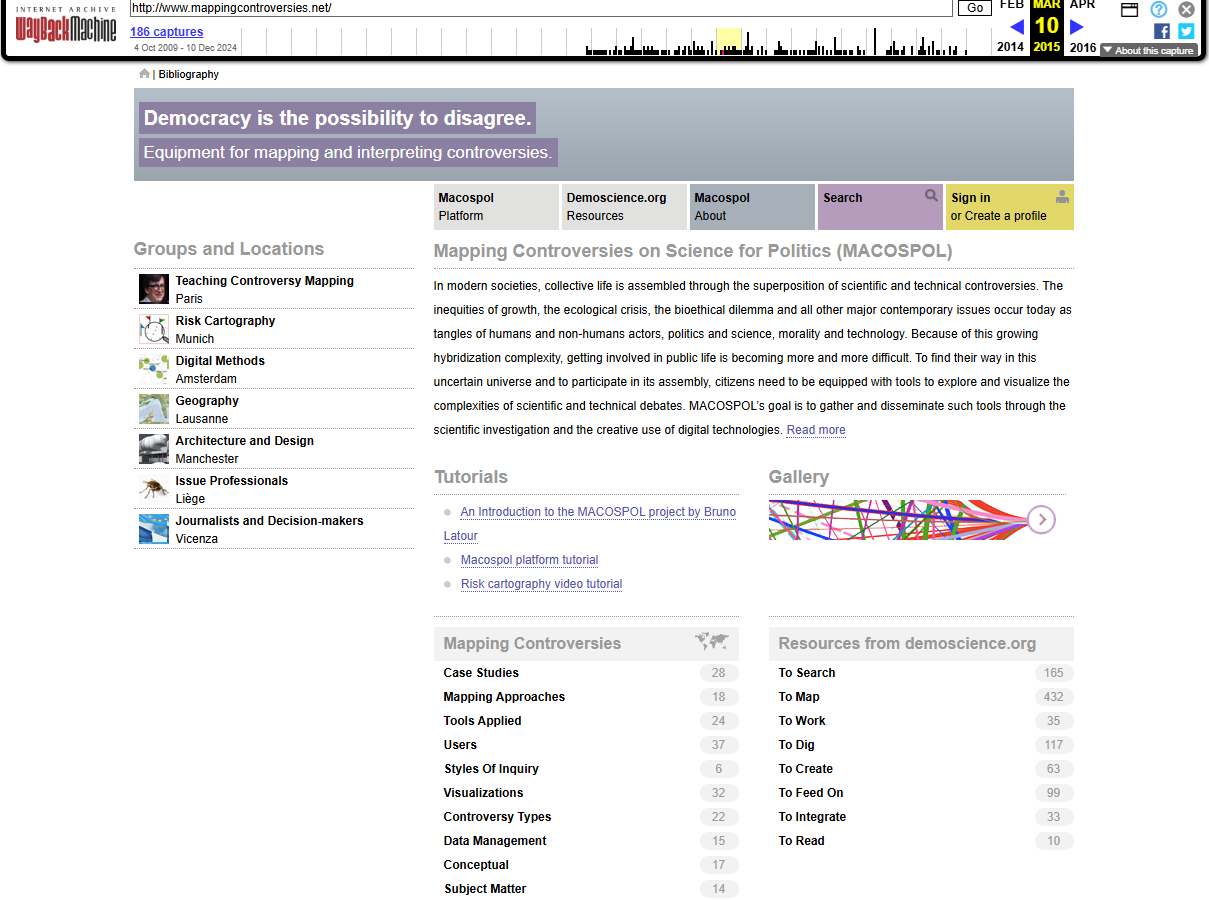The width and height of the screenshot is (1209, 900).
Task: Click the Sign in profile icon
Action: 1061,196
